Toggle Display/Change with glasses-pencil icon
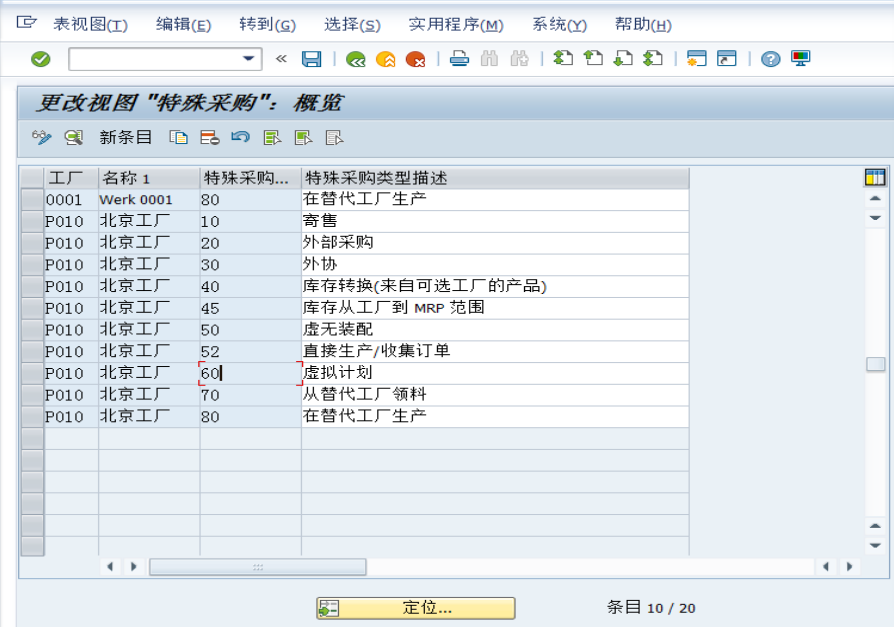Screen dimensions: 894x627 coord(42,137)
